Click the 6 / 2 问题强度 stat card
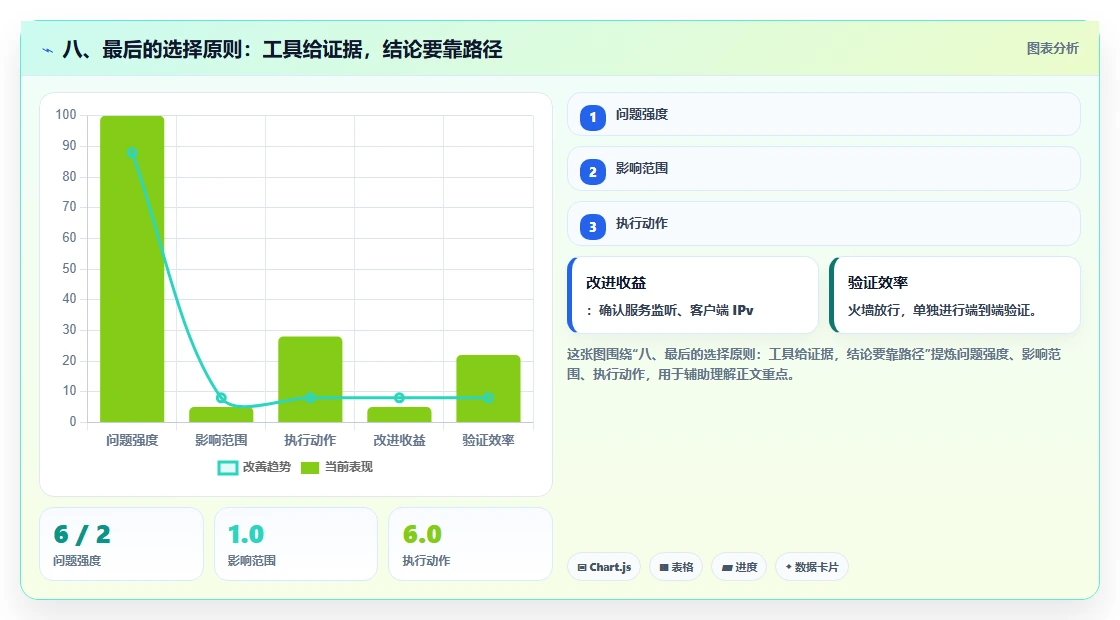The height and width of the screenshot is (620, 1120). pyautogui.click(x=121, y=544)
